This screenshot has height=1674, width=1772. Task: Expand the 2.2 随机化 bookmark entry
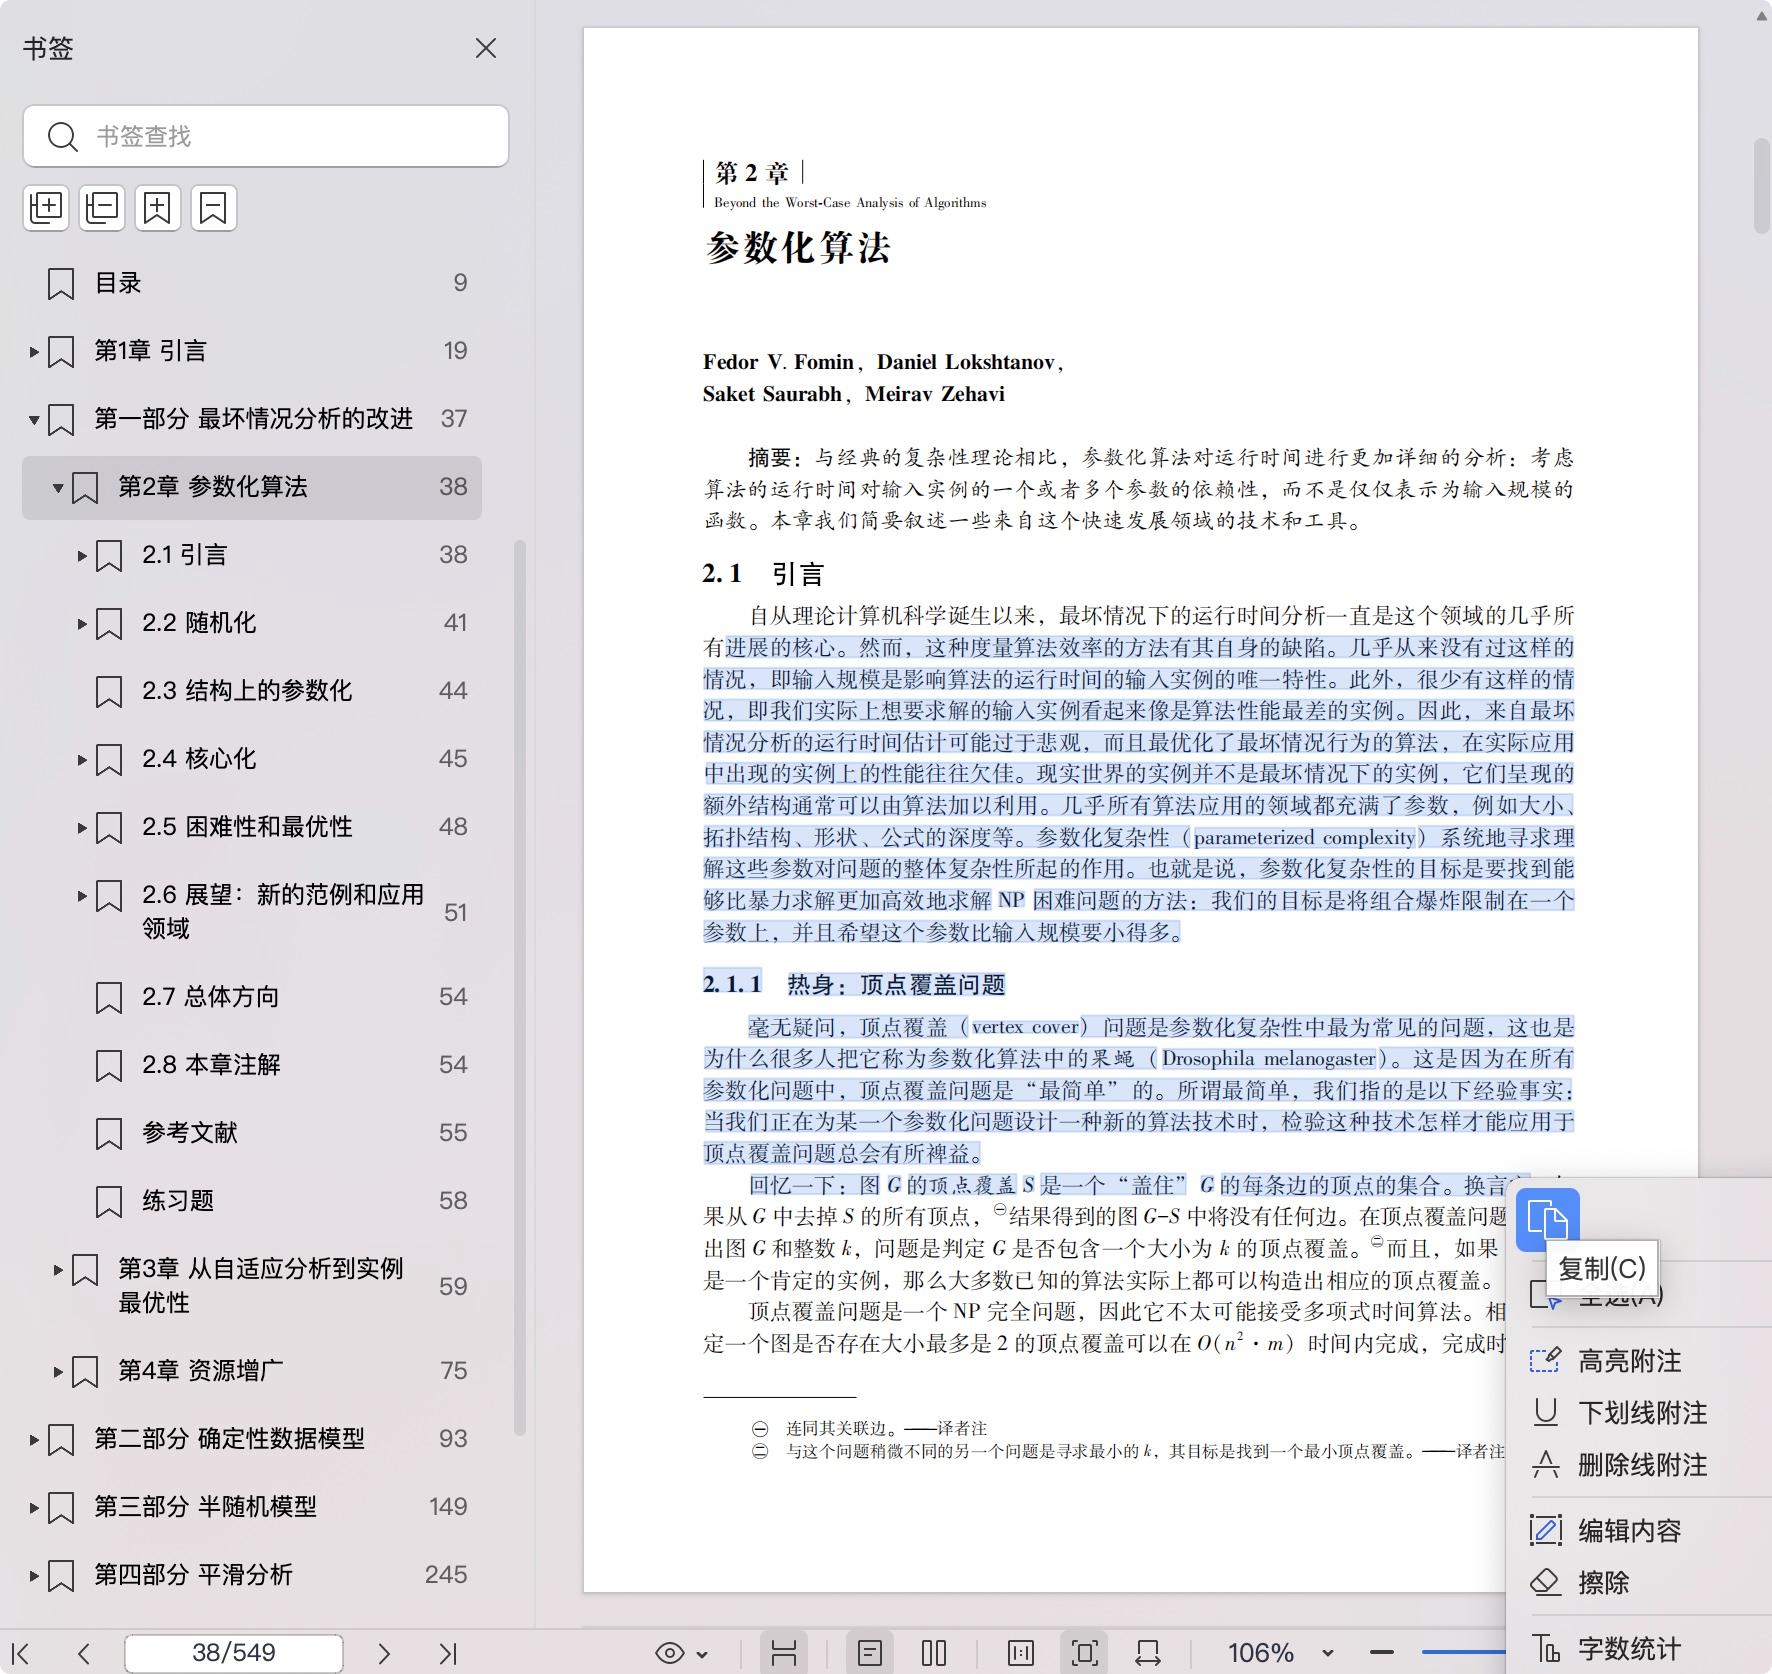coord(81,623)
